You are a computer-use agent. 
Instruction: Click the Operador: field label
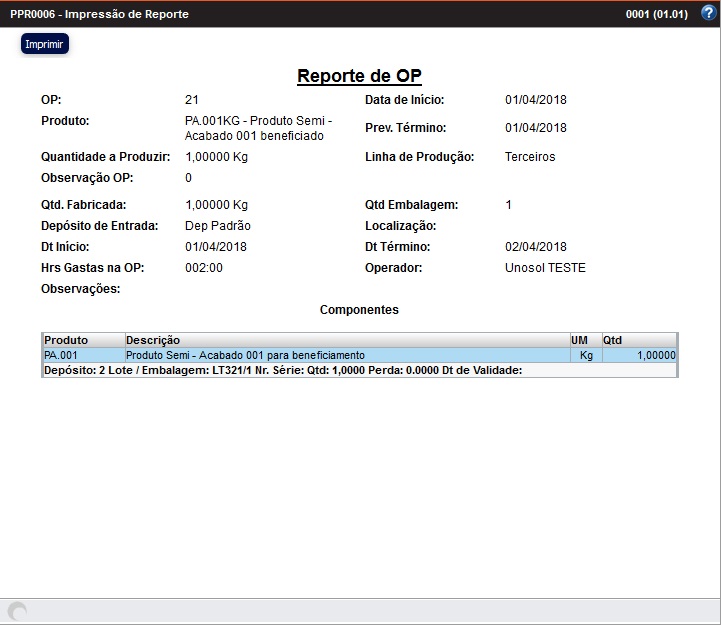[x=394, y=268]
